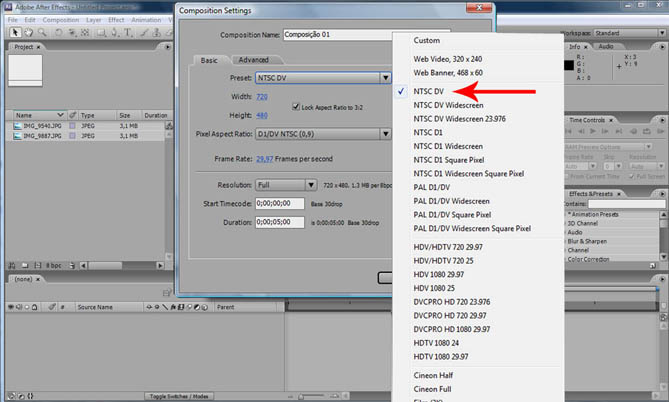
Task: Select the Selection arrow tool
Action: (x=15, y=33)
